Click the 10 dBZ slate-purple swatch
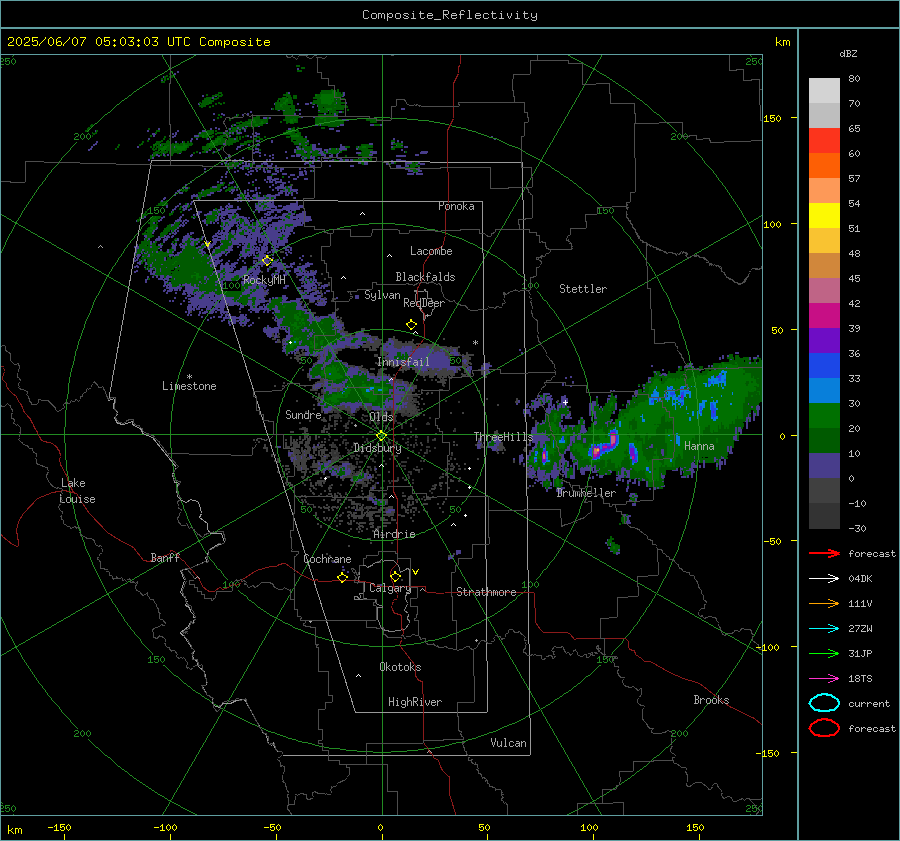This screenshot has width=900, height=841. 824,466
